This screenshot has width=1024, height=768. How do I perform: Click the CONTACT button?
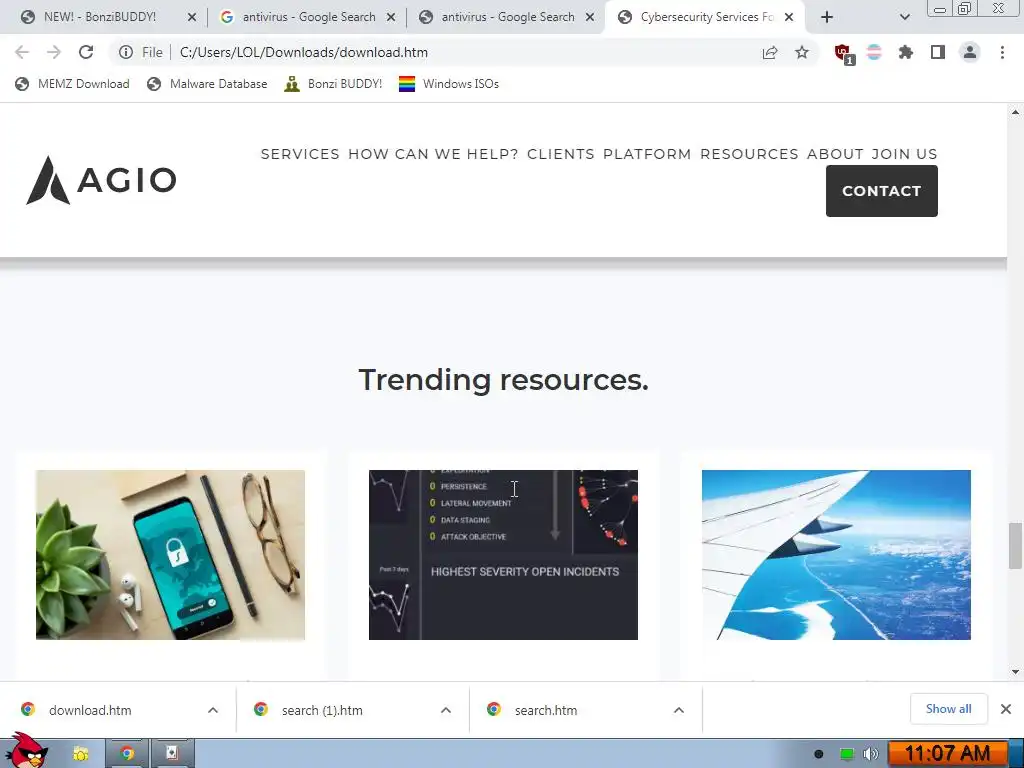[882, 191]
